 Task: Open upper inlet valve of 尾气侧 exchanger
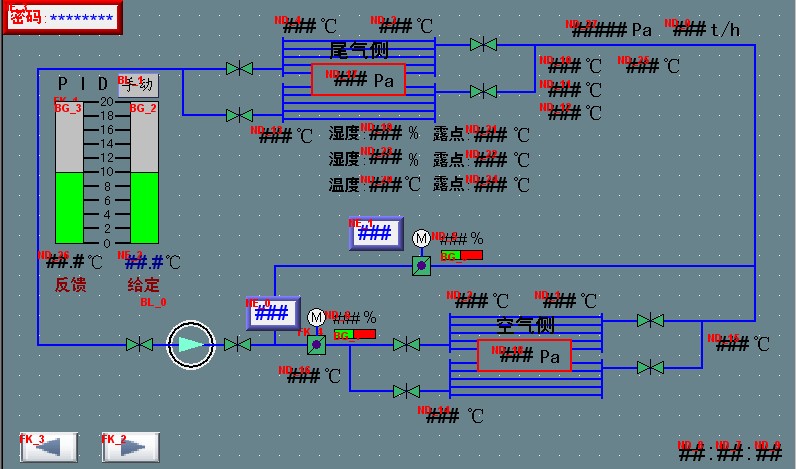pos(239,69)
